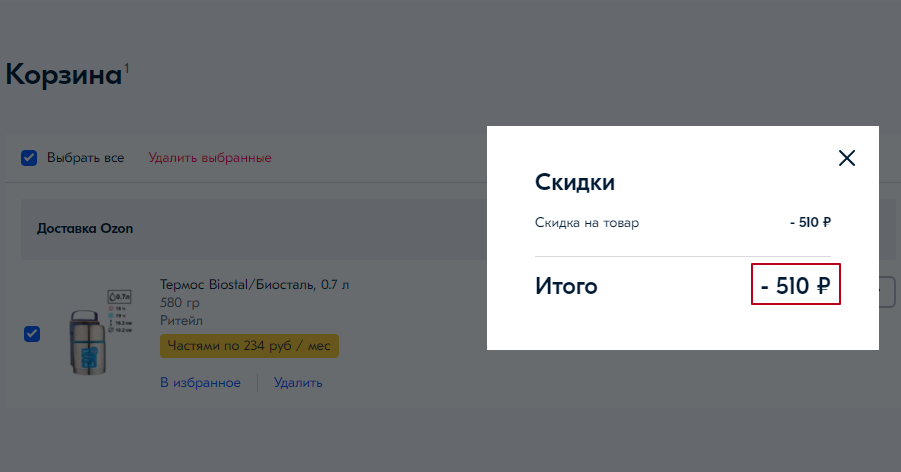Click the highlighted Итого amount -510 ₽
Image resolution: width=901 pixels, height=472 pixels.
click(x=796, y=286)
